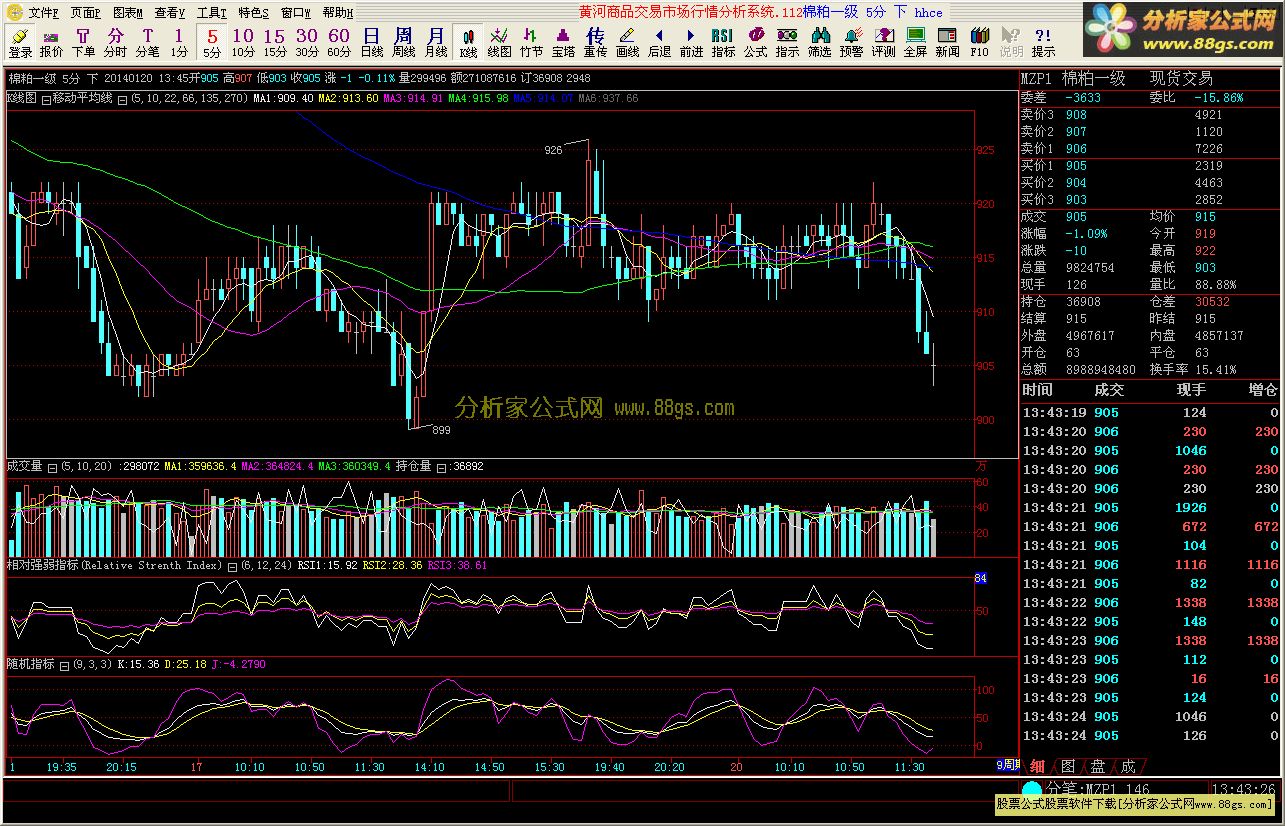Open the 筛选 filter binoculars icon
This screenshot has height=826, width=1285.
819,42
